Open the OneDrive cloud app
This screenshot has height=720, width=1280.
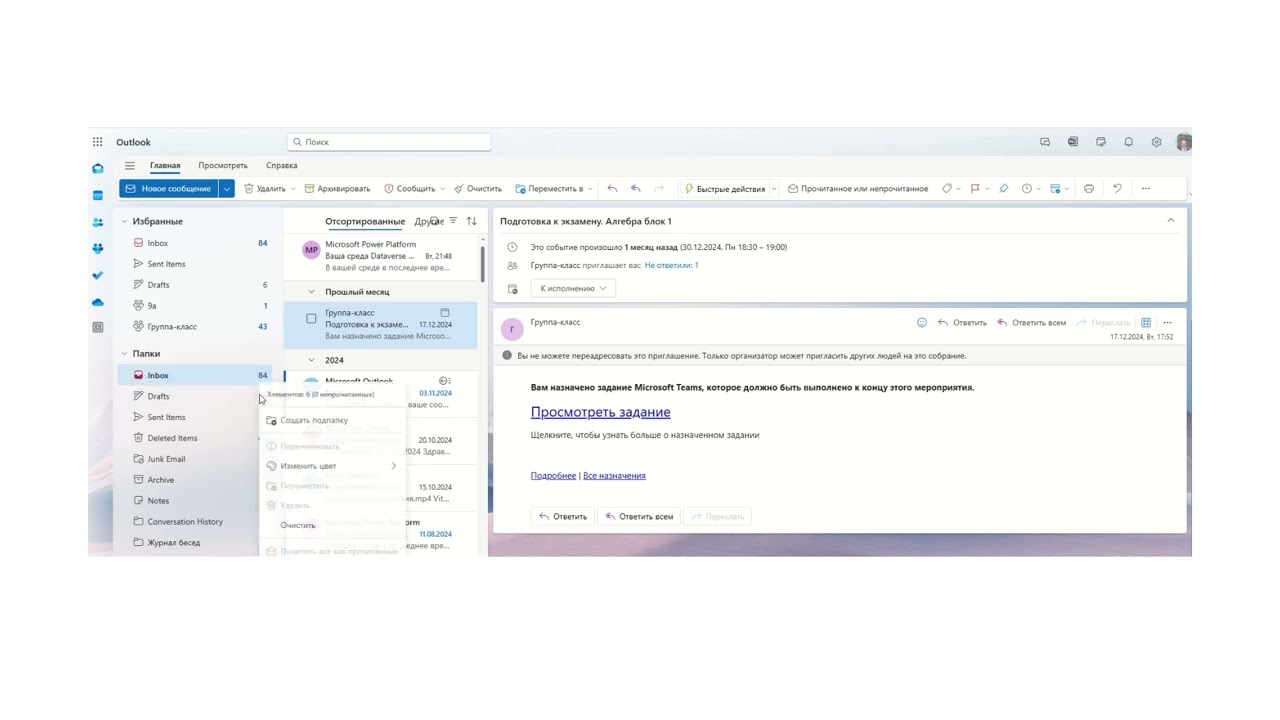97,302
